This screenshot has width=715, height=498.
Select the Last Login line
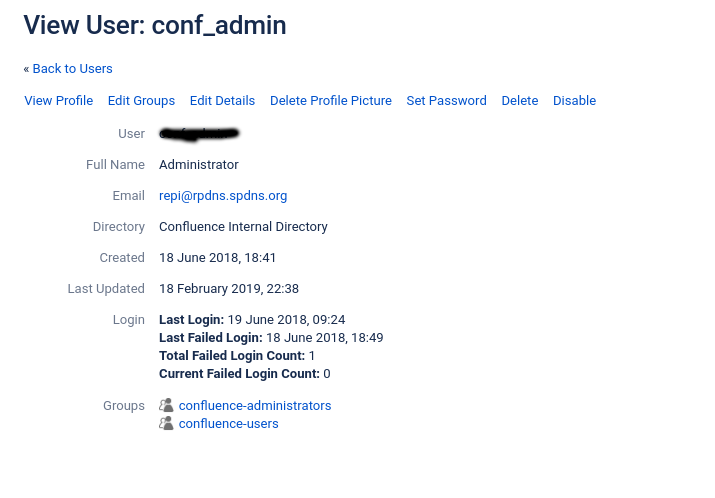(x=252, y=320)
